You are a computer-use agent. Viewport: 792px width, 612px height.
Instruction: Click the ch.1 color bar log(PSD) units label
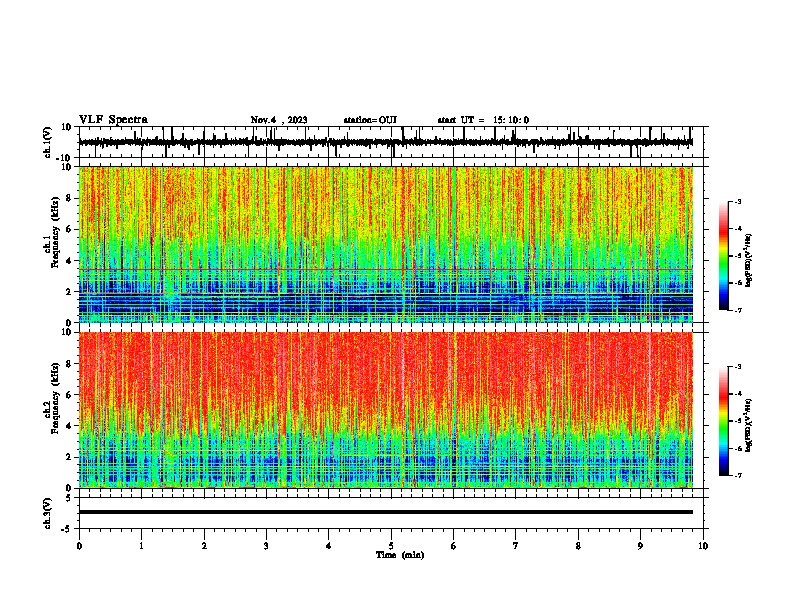click(x=748, y=260)
